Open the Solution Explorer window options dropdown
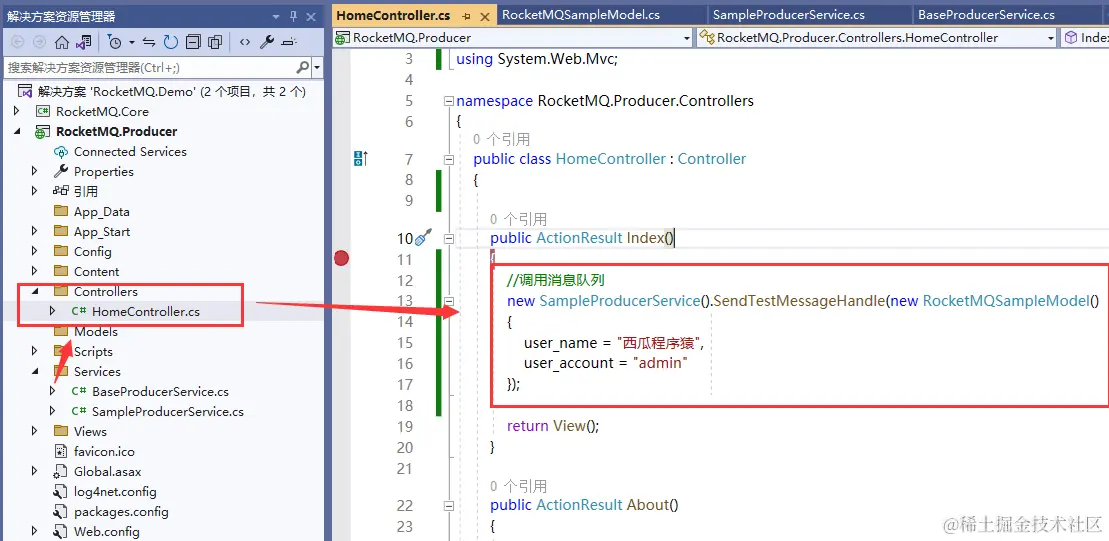The height and width of the screenshot is (541, 1109). (x=277, y=16)
